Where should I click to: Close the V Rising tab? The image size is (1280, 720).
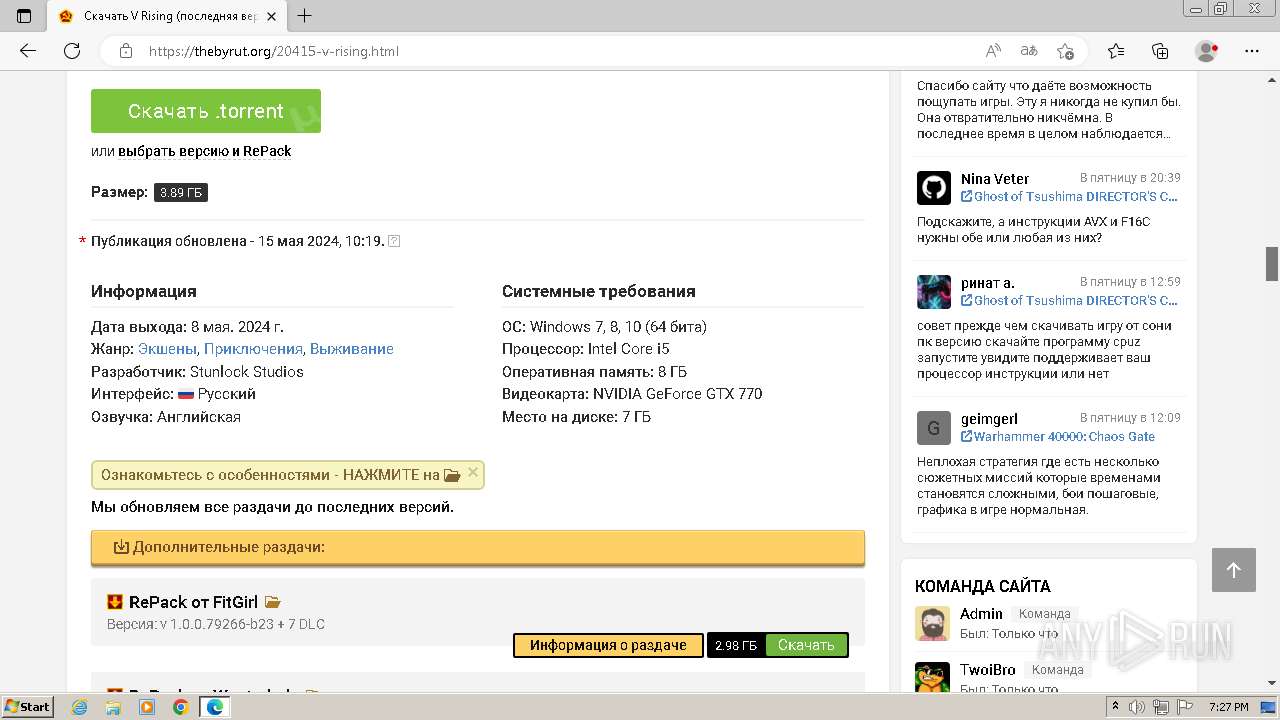point(271,16)
